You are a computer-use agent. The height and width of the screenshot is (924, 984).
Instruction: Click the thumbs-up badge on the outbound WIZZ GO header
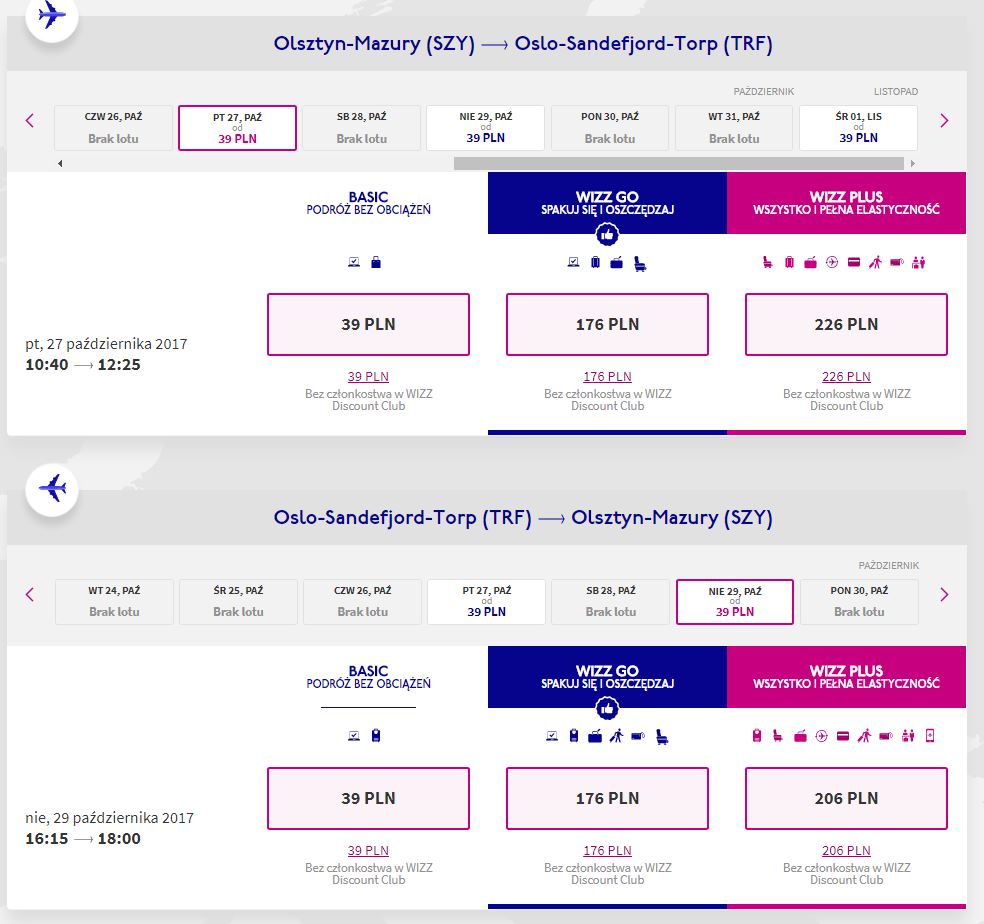coord(607,235)
